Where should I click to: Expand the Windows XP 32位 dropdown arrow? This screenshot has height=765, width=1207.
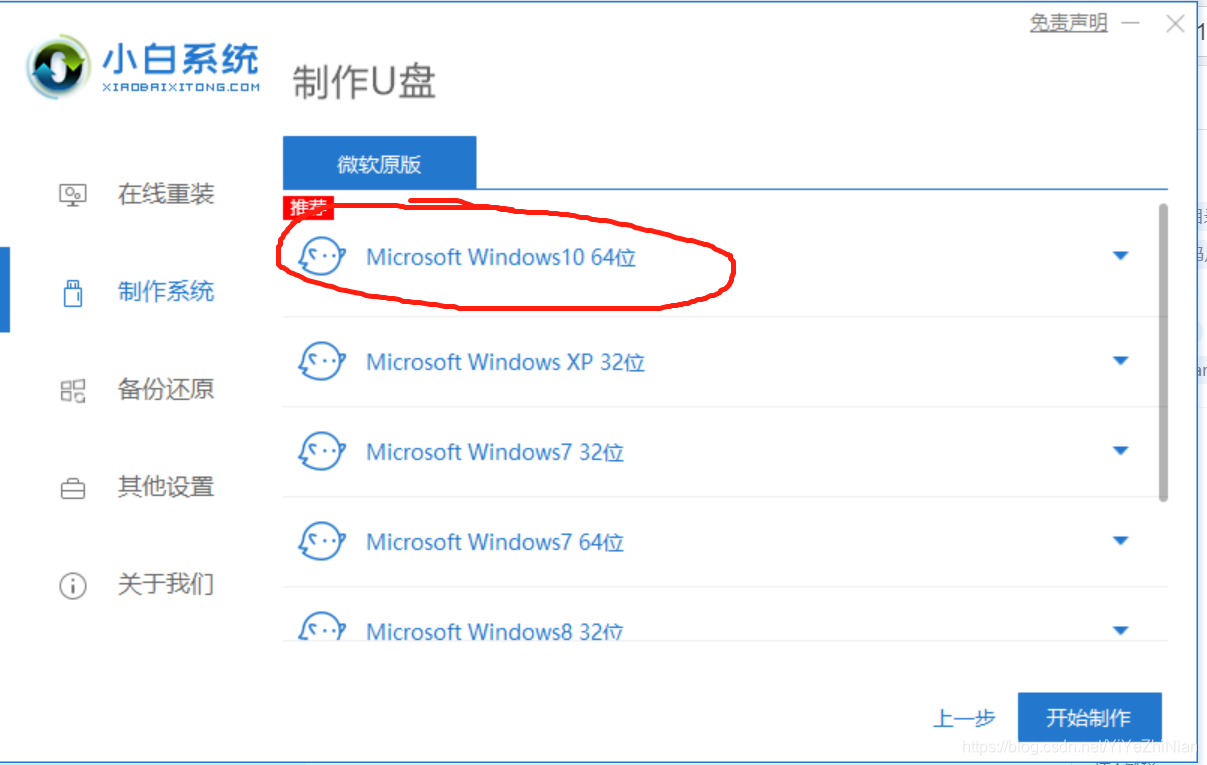click(1121, 360)
